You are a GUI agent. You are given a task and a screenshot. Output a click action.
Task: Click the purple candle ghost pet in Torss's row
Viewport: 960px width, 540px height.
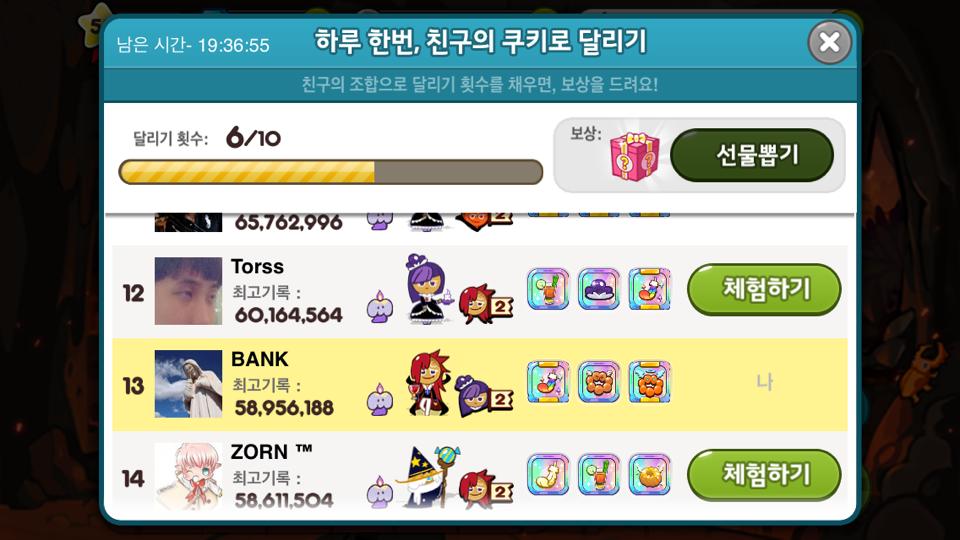380,307
